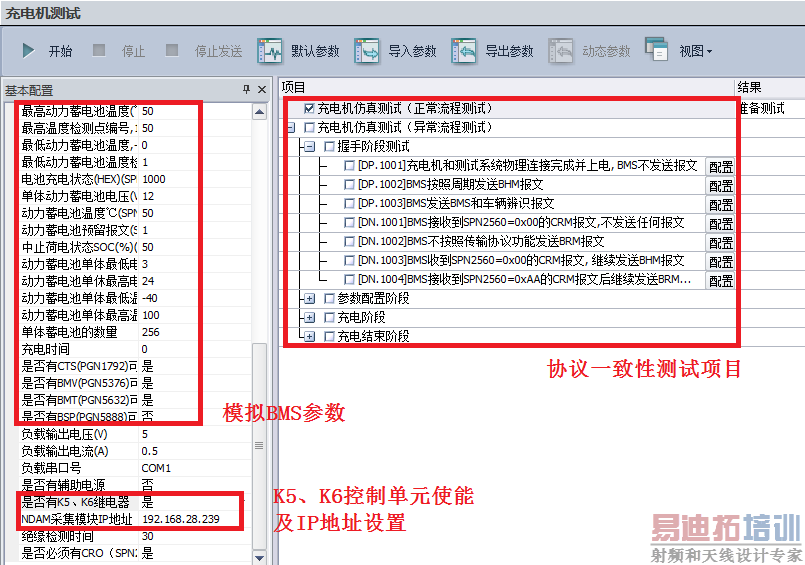Click the 动态参数 icon
This screenshot has width=805, height=565.
click(x=561, y=51)
